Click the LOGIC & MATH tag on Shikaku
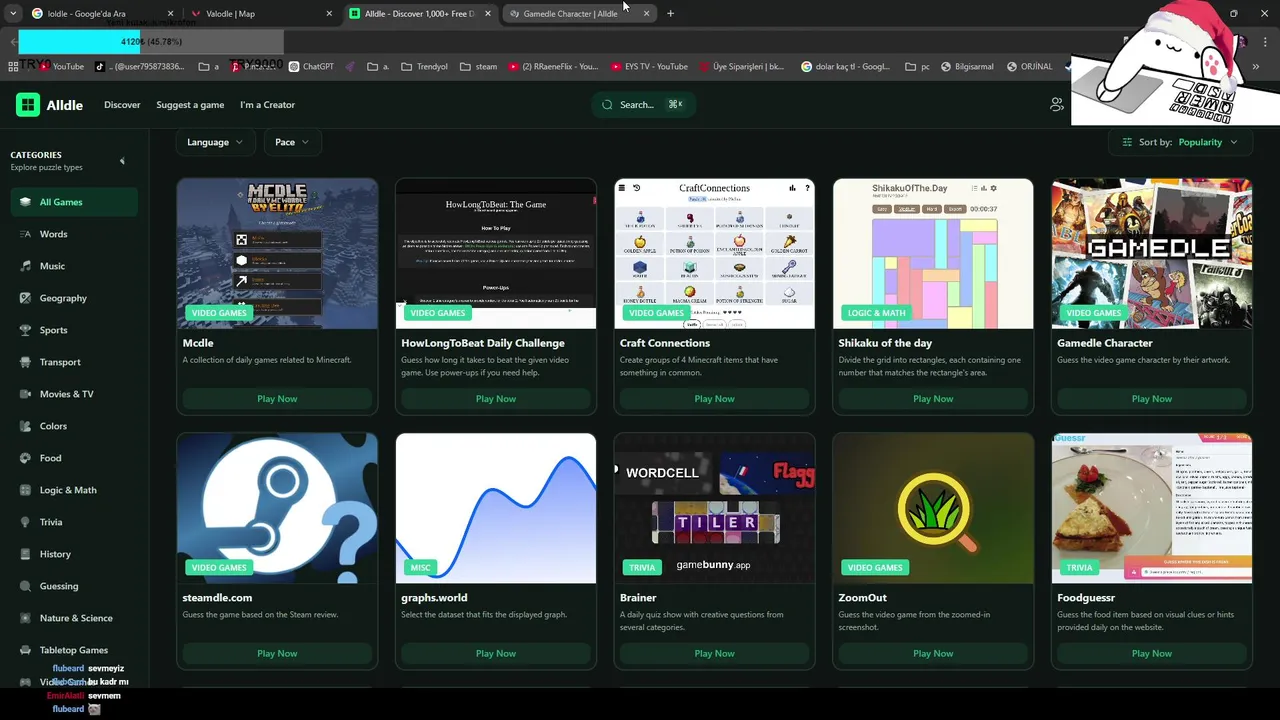1280x720 pixels. coord(877,313)
